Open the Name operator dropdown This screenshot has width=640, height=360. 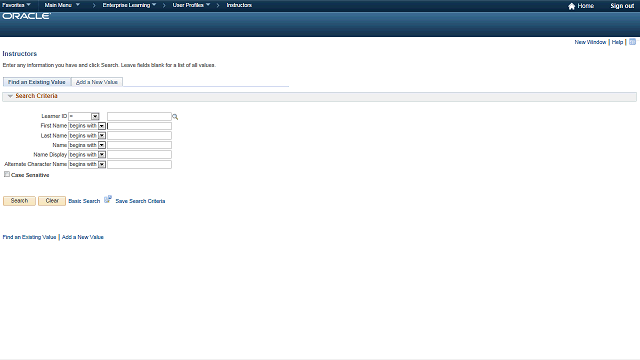tap(87, 145)
